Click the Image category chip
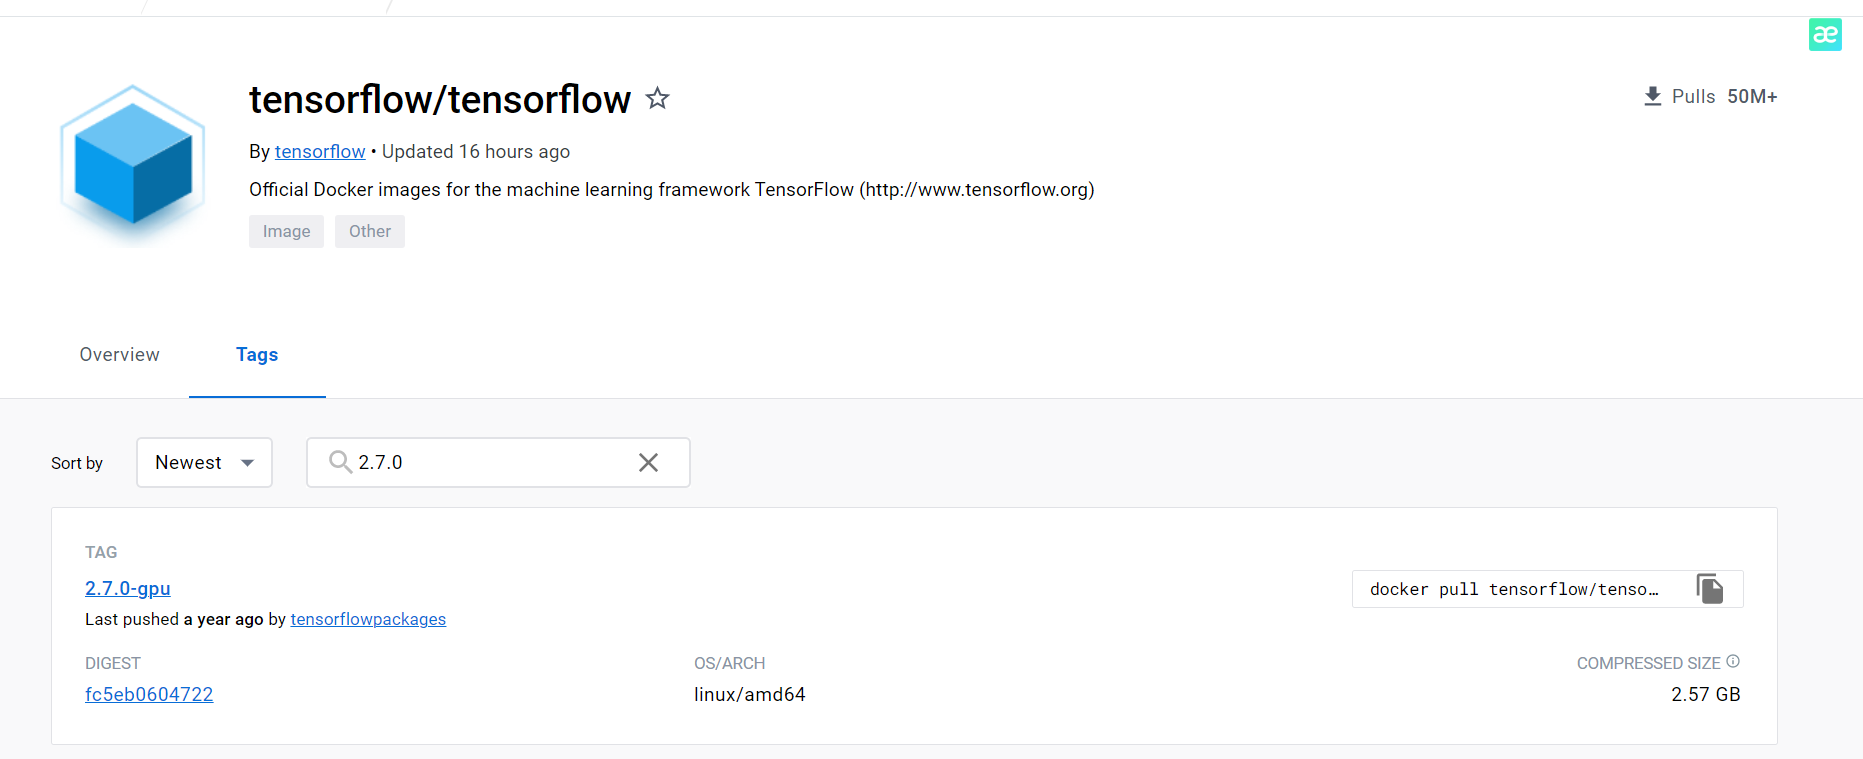This screenshot has width=1863, height=759. 286,231
